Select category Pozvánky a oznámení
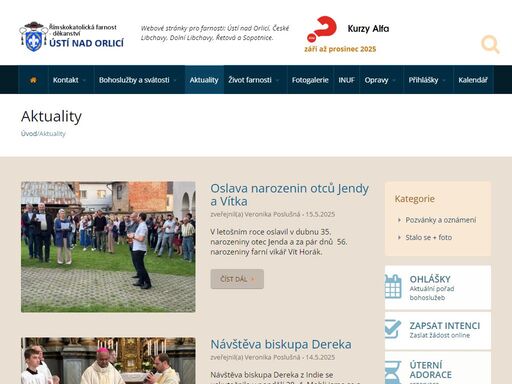Viewport: 512px width, 384px height. point(441,220)
